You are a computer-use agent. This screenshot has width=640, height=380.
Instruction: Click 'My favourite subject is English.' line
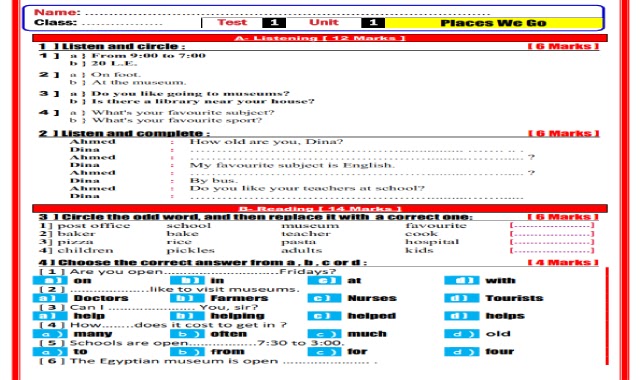coord(292,165)
